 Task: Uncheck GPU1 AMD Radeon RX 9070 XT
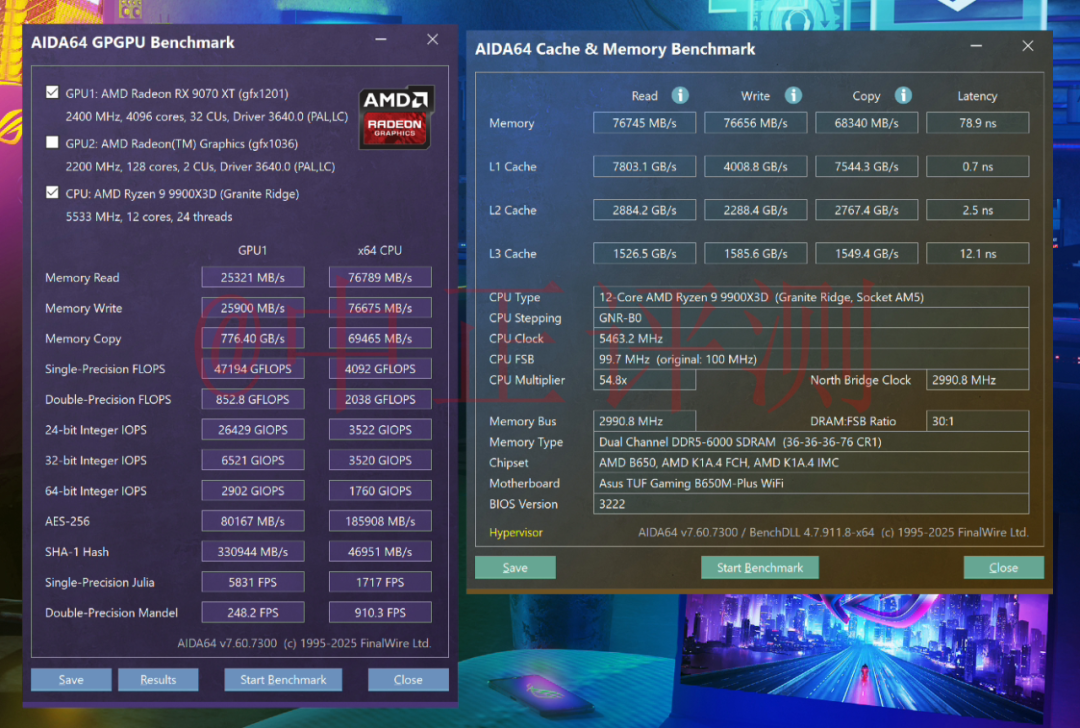click(x=52, y=92)
